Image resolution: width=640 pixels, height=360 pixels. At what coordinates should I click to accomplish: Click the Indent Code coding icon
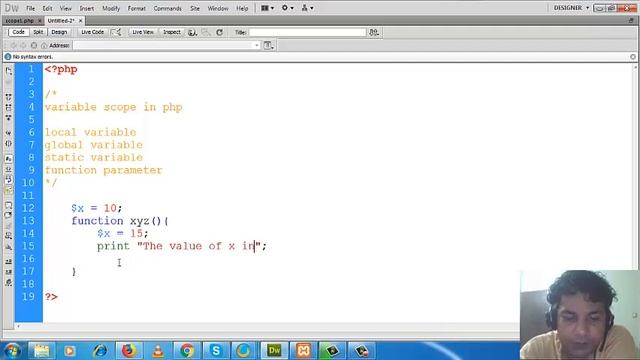9,262
